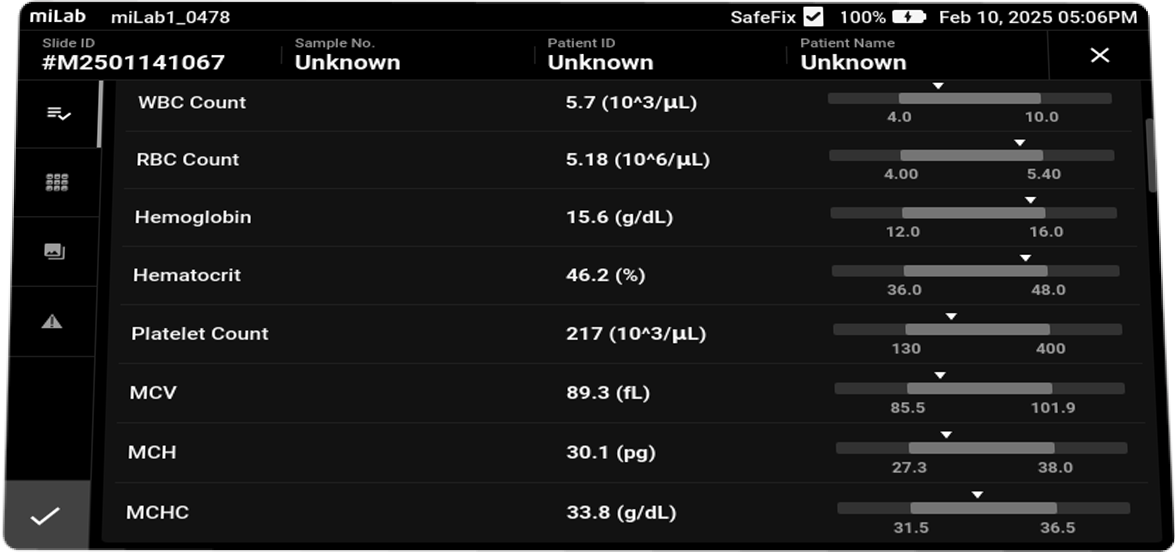Click the Platelet Count range bar
The image size is (1175, 552).
977,329
